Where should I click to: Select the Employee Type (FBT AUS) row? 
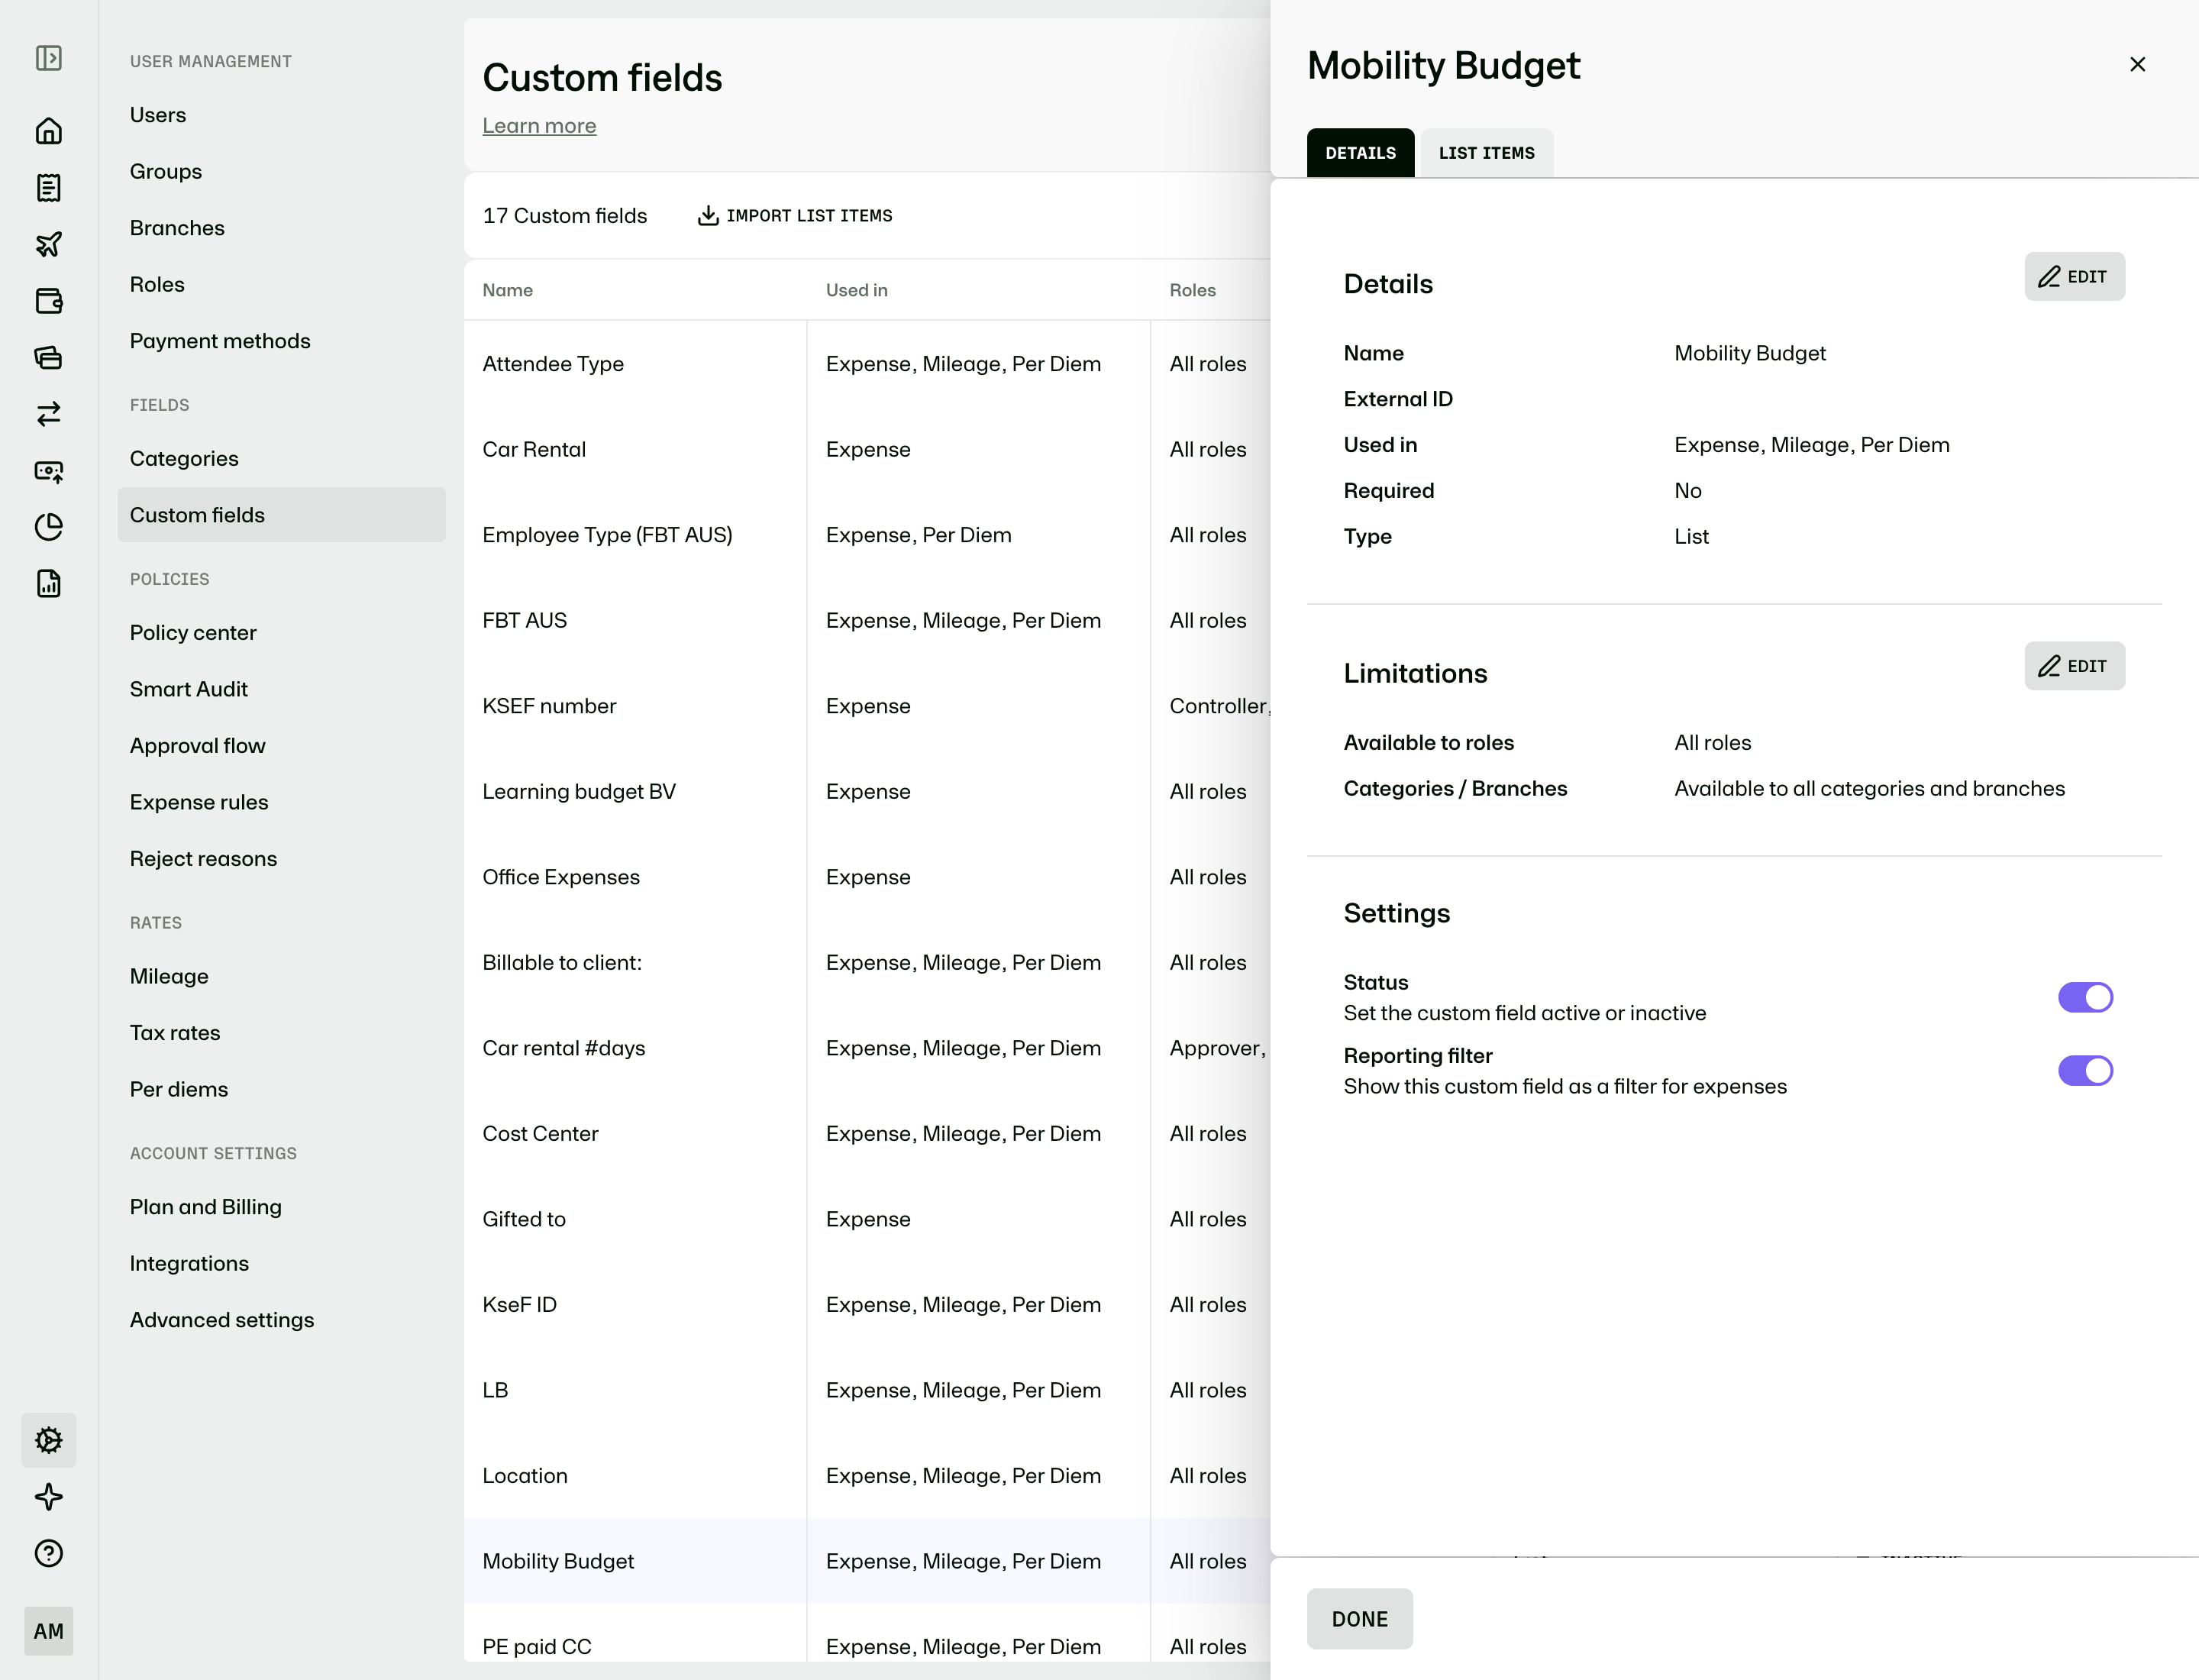[867, 535]
